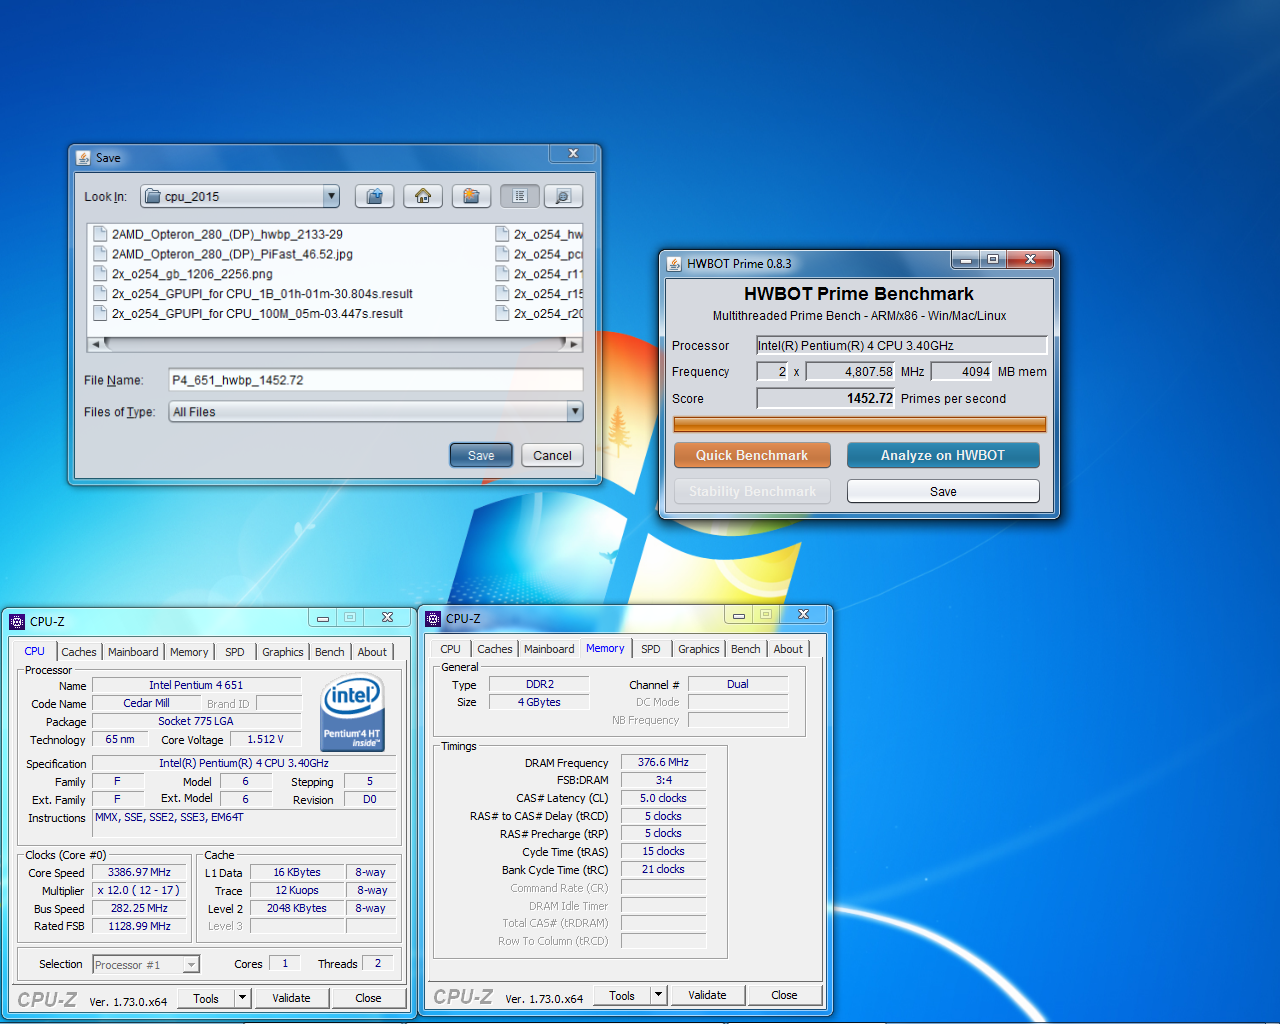Open Caches tab in Memory-tab CPU-Z window
Image resolution: width=1280 pixels, height=1024 pixels.
point(495,649)
